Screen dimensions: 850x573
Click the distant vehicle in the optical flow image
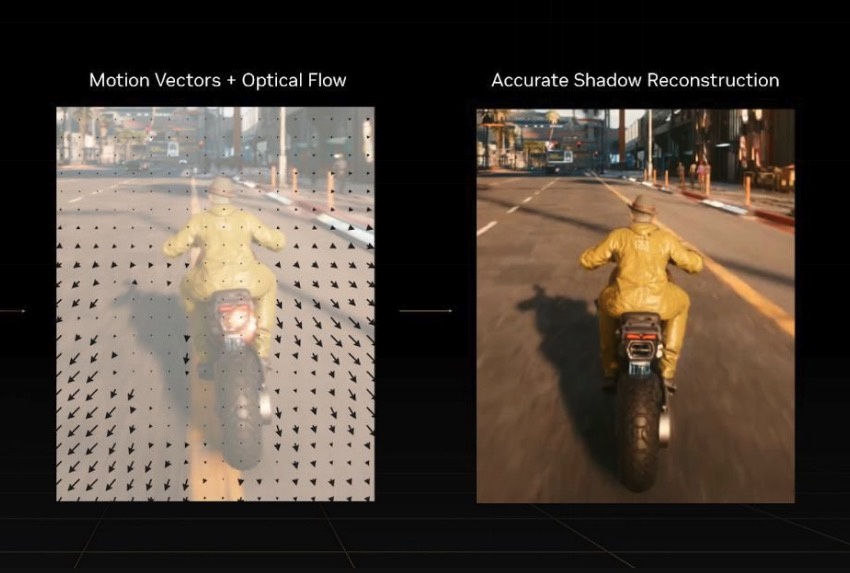tap(173, 149)
